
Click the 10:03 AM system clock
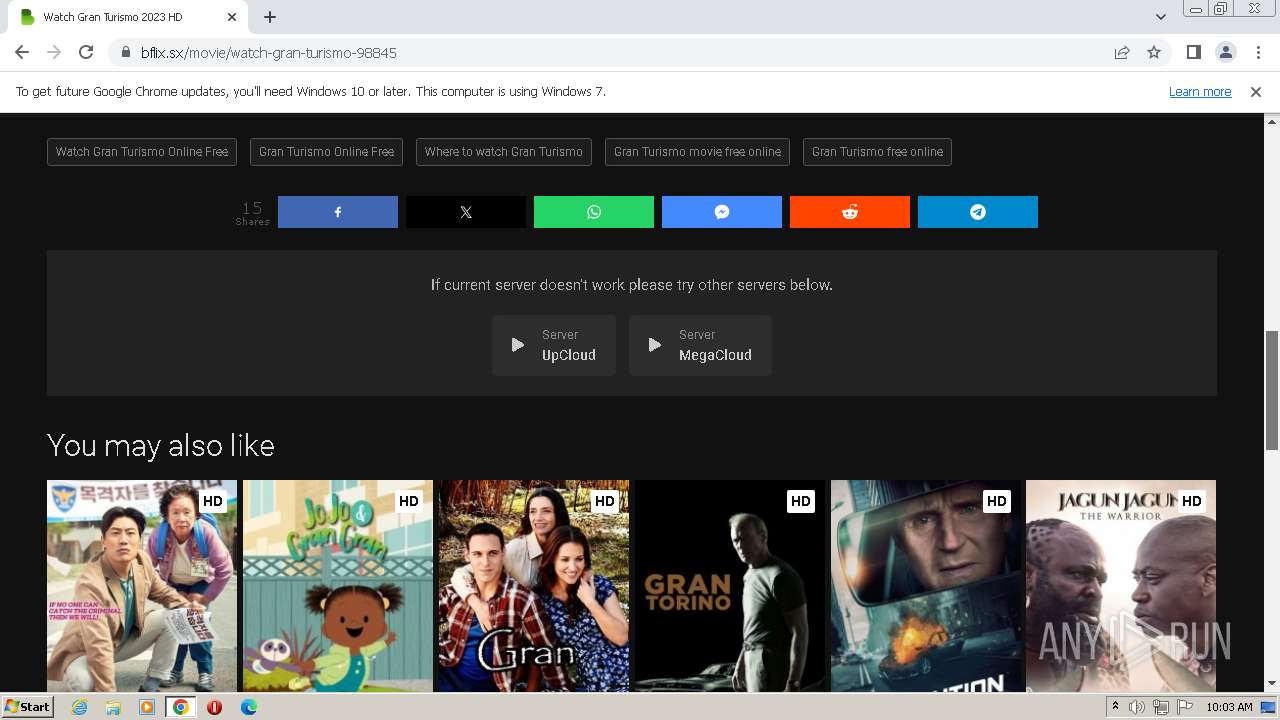tap(1229, 707)
